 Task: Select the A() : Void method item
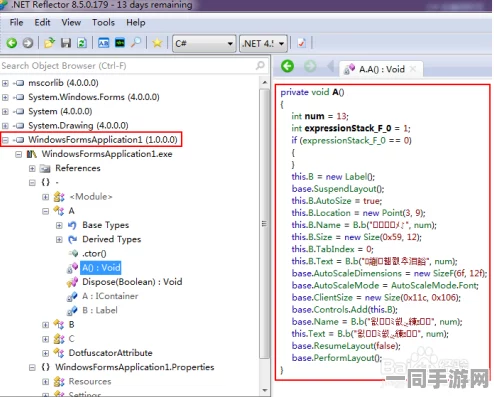pos(101,268)
